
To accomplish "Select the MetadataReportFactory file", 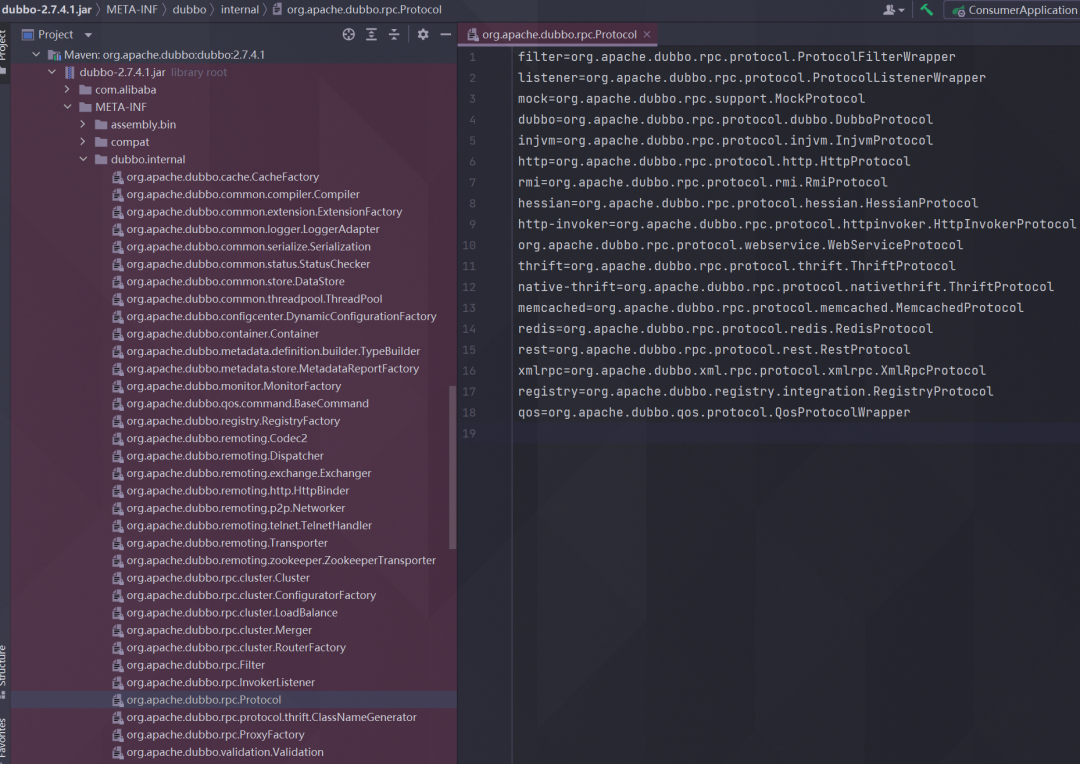I will click(x=265, y=369).
